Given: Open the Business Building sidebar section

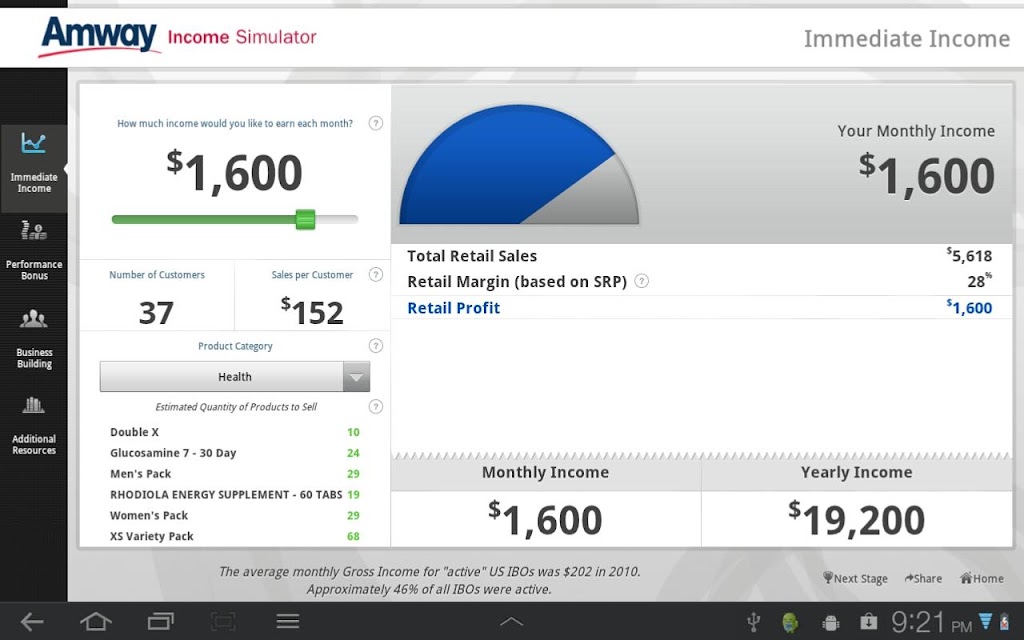Looking at the screenshot, I should [x=33, y=340].
